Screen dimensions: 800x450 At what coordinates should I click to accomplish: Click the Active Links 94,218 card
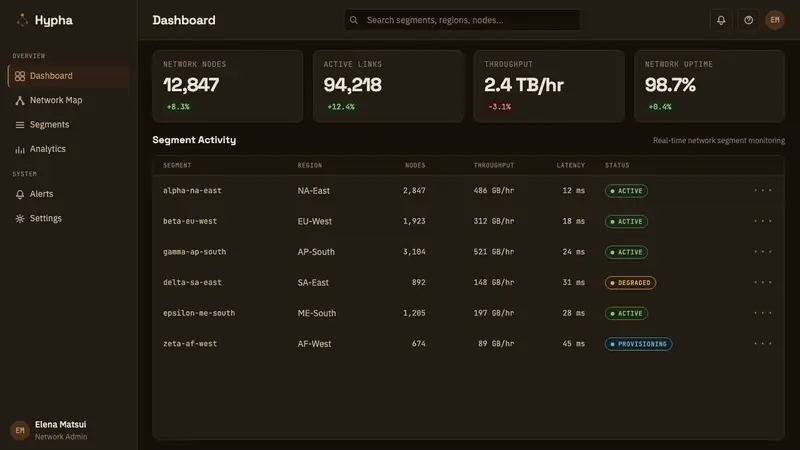point(388,86)
